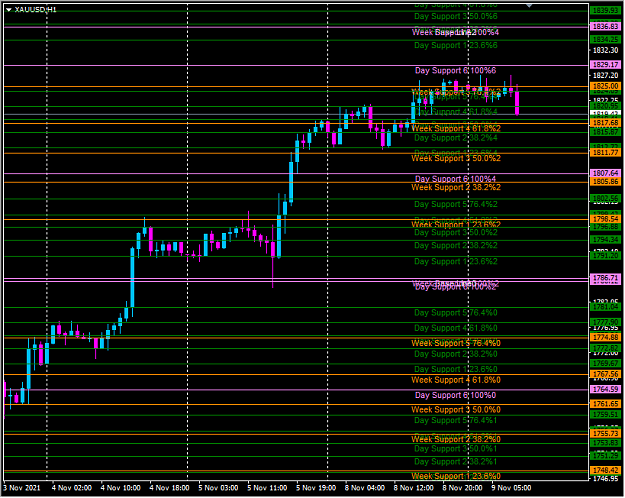This screenshot has width=625, height=498.
Task: Select the 'Day Support 2 38.2%0' label
Action: (456, 354)
